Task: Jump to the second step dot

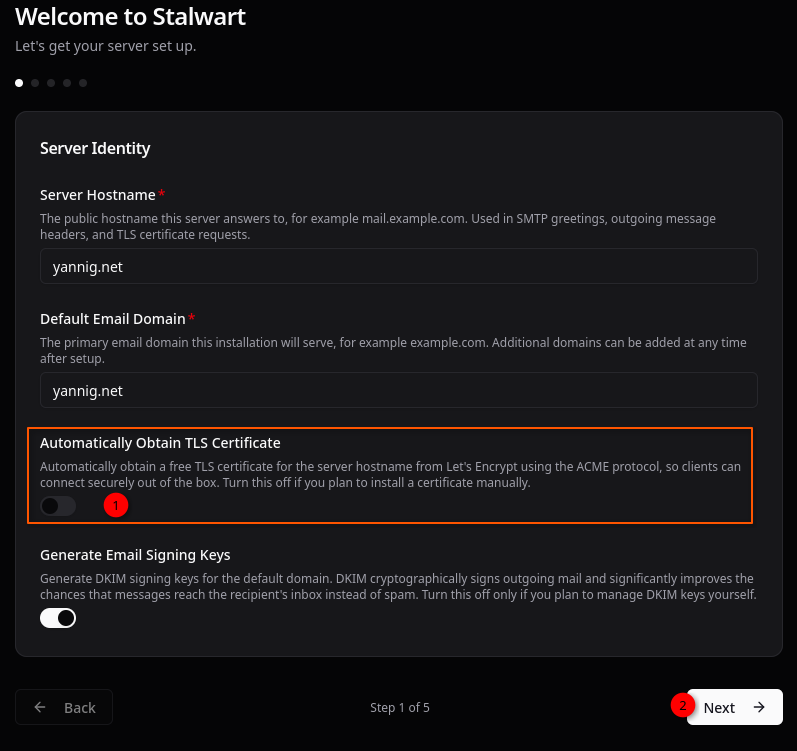Action: click(x=35, y=83)
